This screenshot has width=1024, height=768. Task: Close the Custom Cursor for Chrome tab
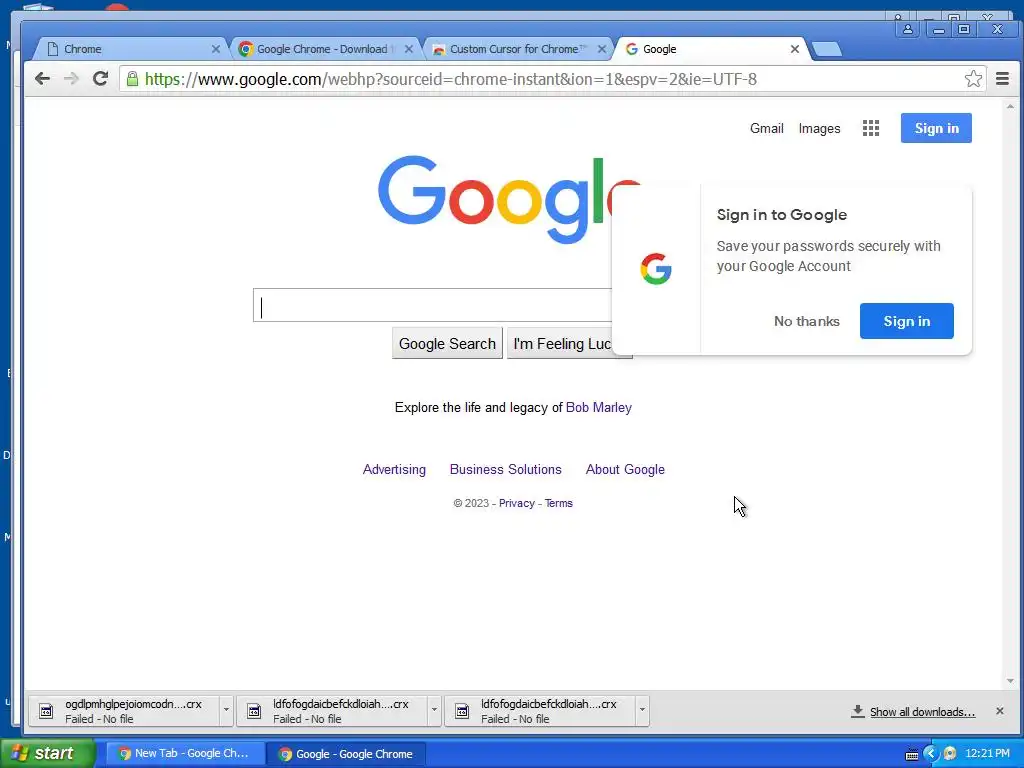[x=601, y=49]
